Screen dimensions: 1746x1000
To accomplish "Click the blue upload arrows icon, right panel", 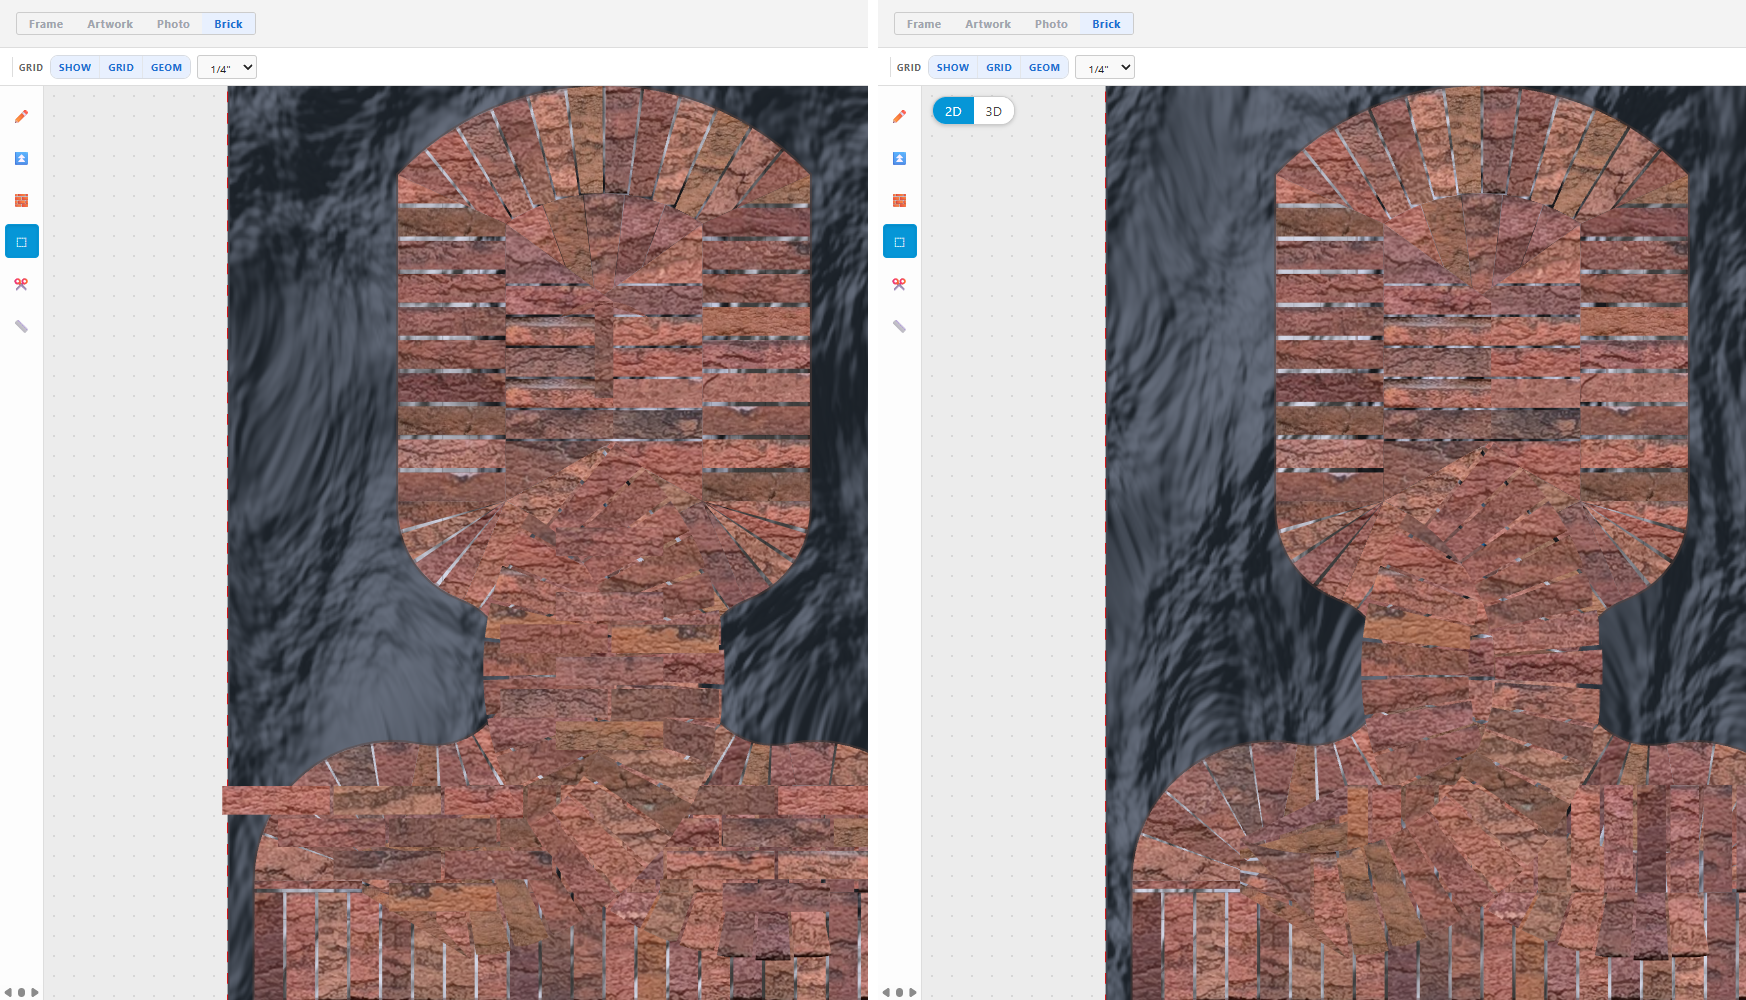I will click(899, 159).
